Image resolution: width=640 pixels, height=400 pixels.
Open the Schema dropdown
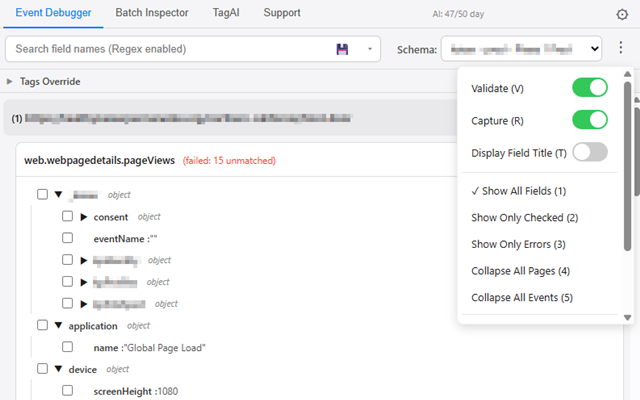pyautogui.click(x=521, y=49)
